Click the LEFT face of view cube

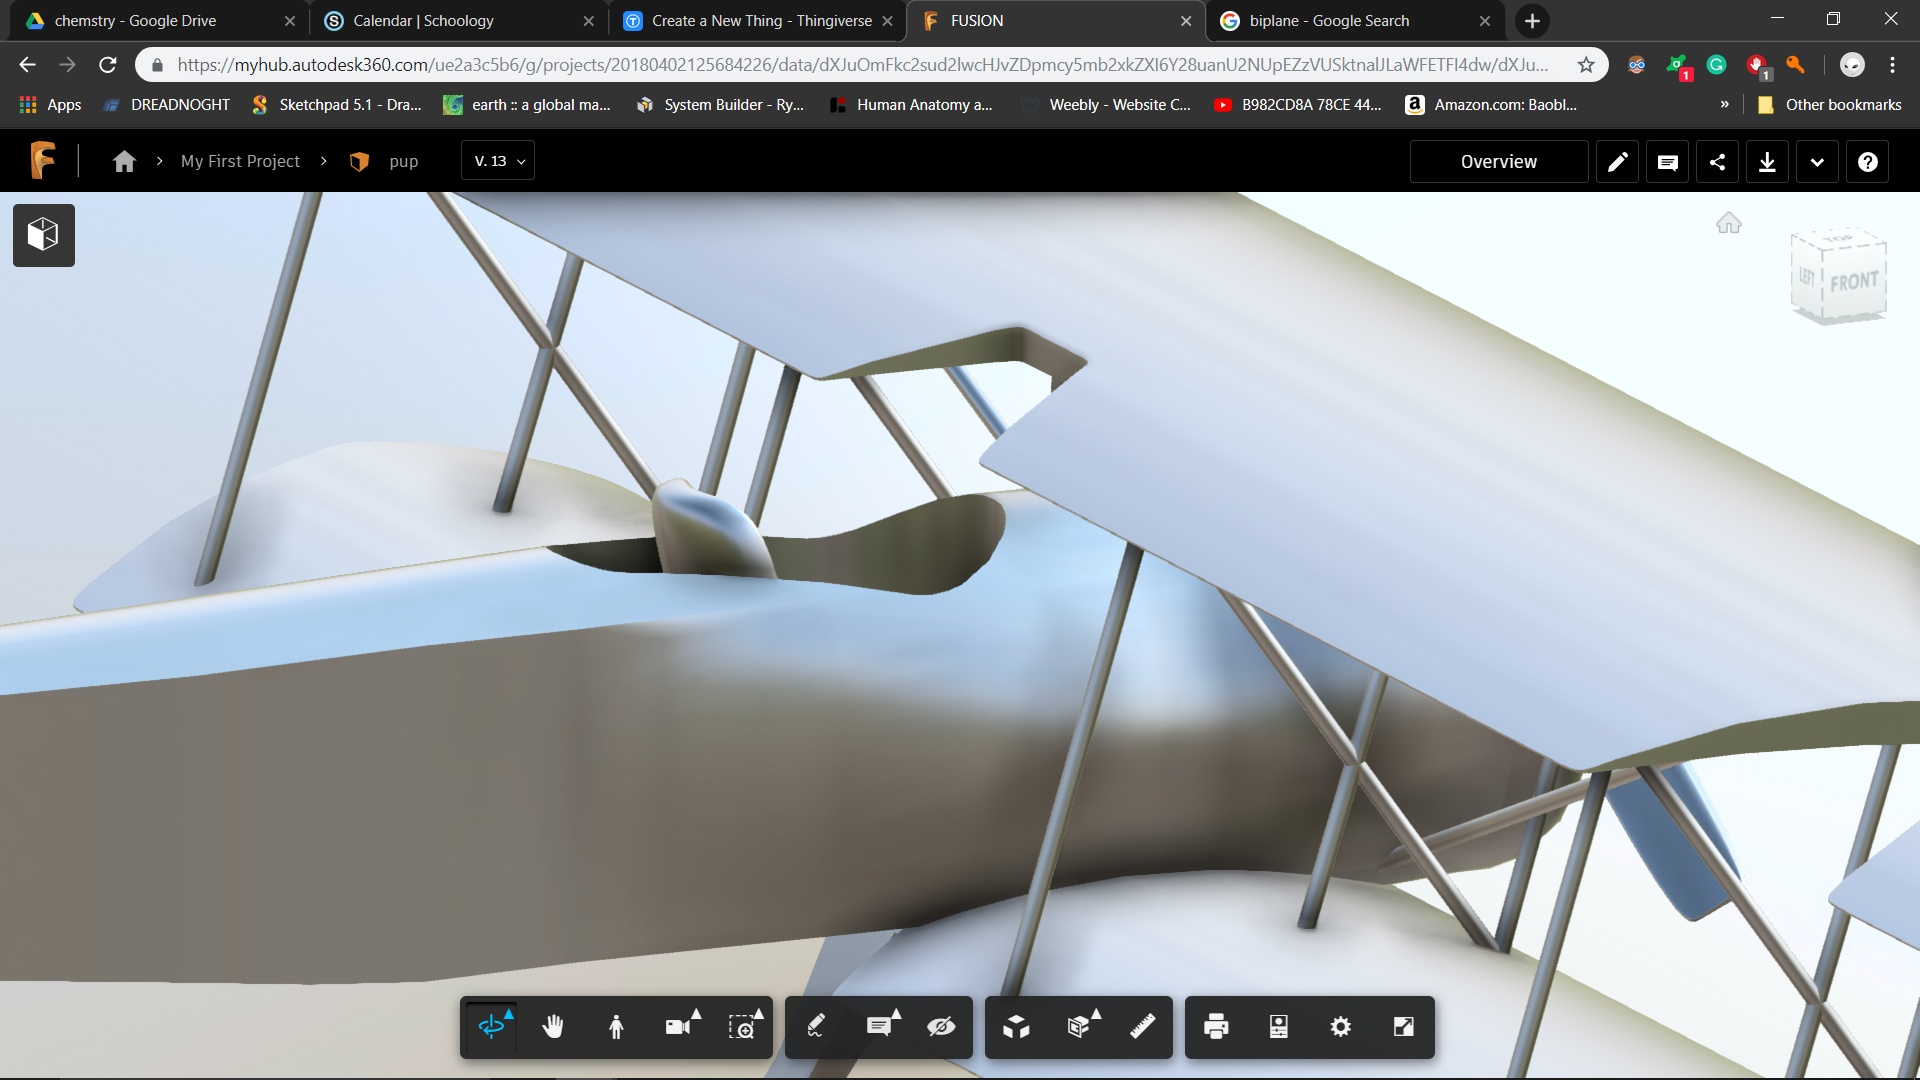tap(1807, 277)
